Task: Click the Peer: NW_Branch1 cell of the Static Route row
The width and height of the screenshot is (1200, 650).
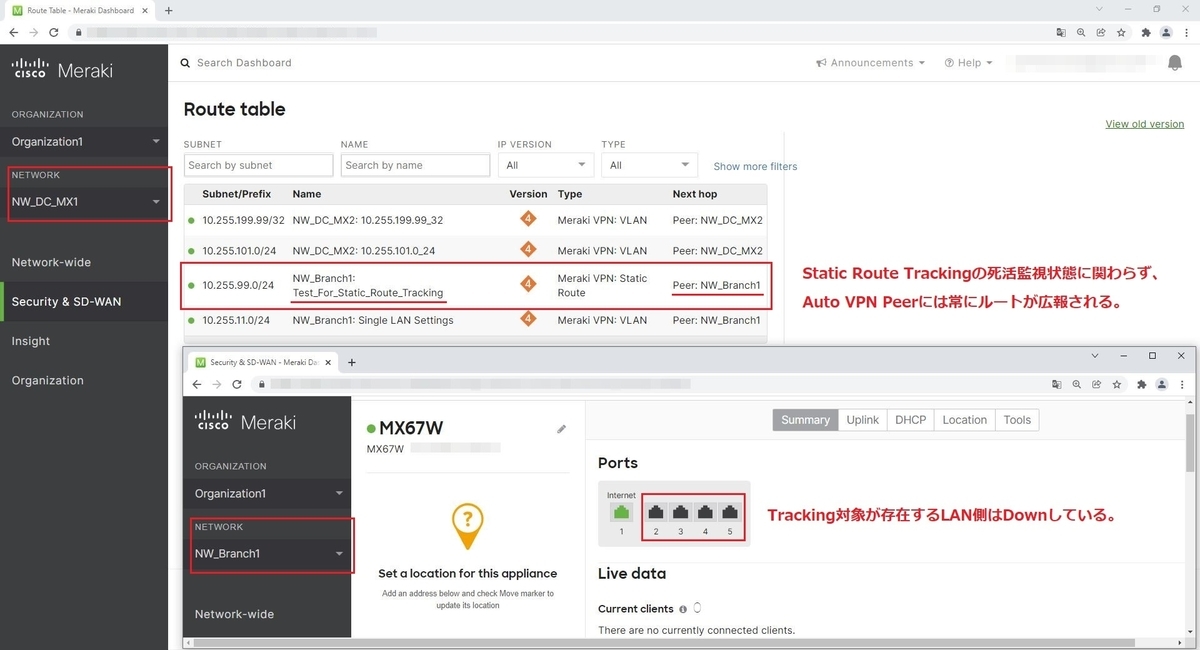Action: (716, 285)
